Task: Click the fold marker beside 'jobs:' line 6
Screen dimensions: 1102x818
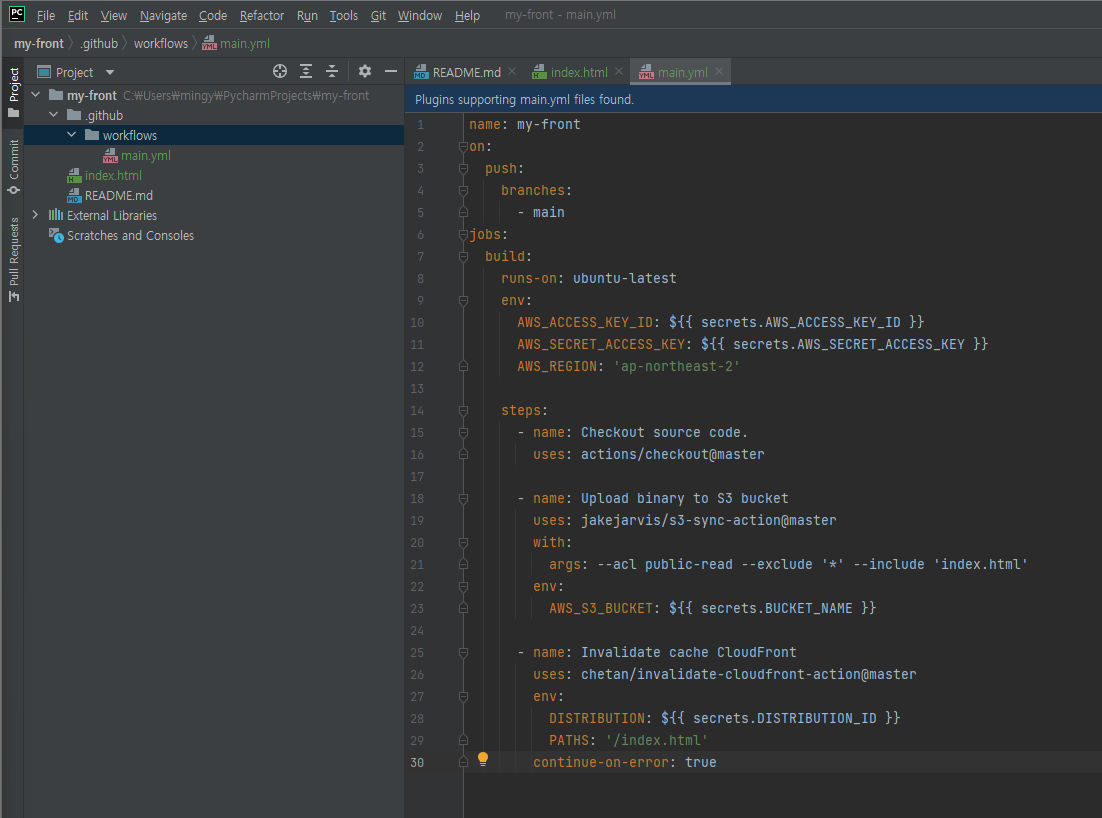Action: [463, 235]
